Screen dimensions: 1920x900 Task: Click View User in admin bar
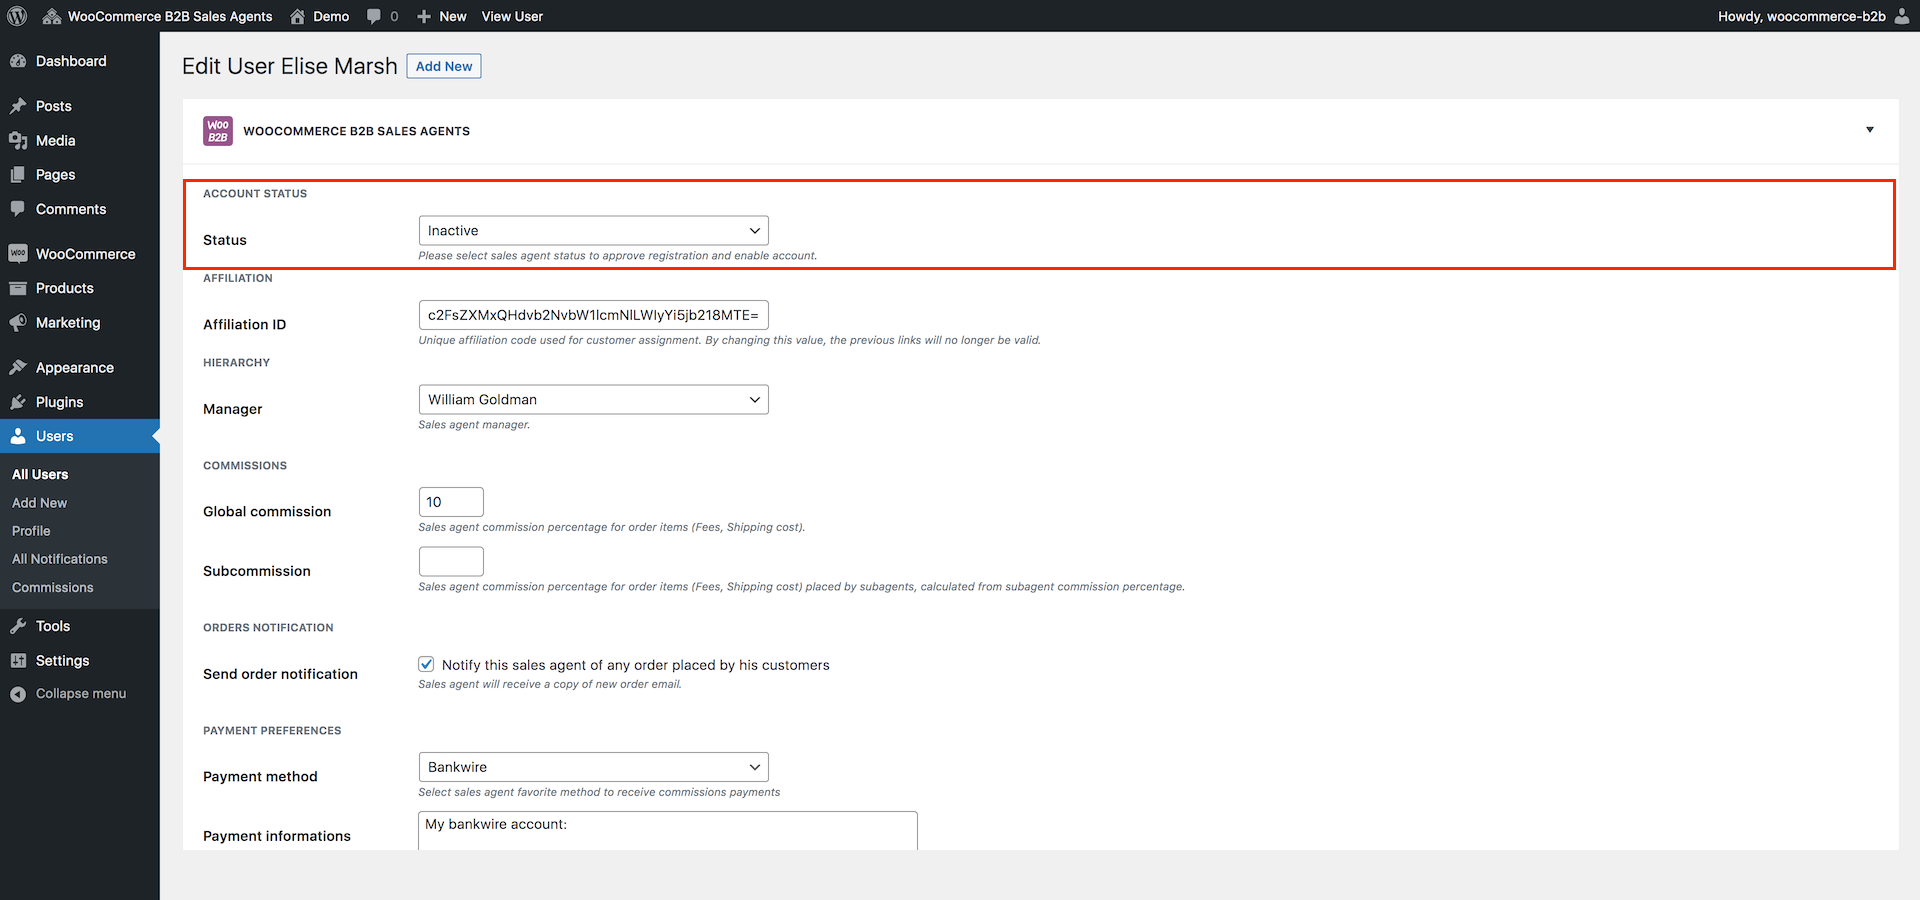click(512, 16)
